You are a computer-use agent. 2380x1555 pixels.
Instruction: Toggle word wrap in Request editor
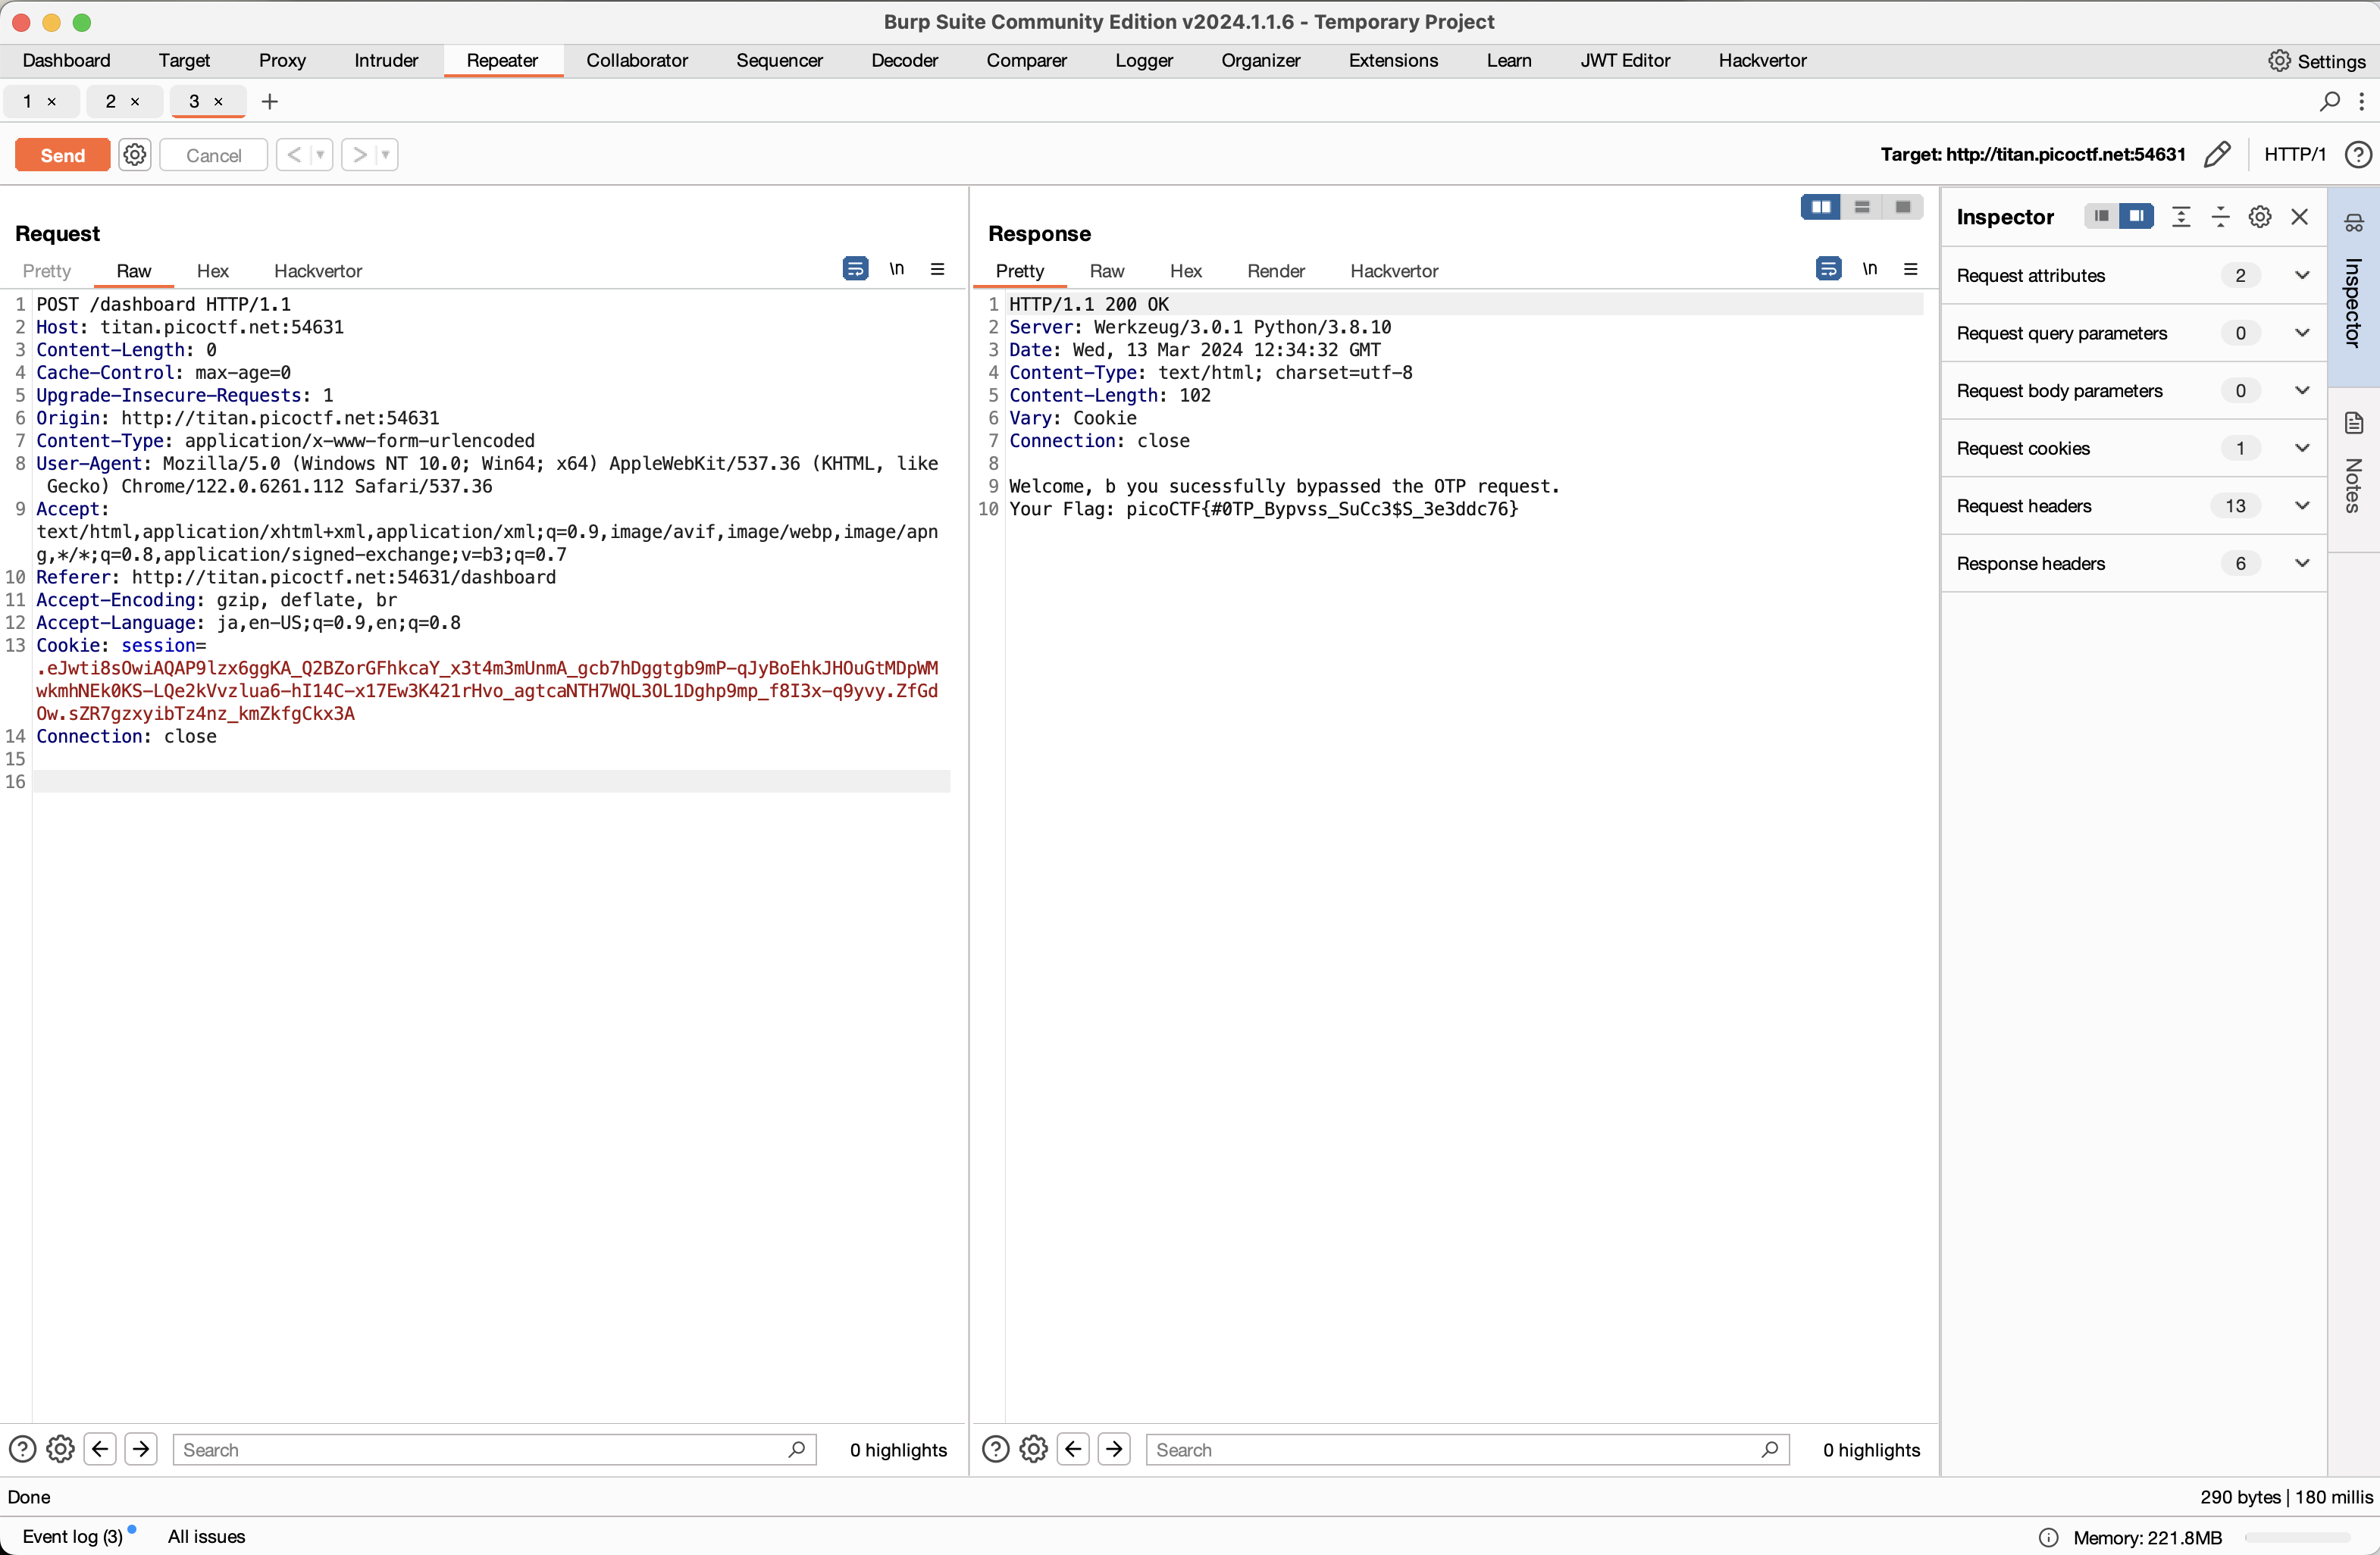point(855,269)
